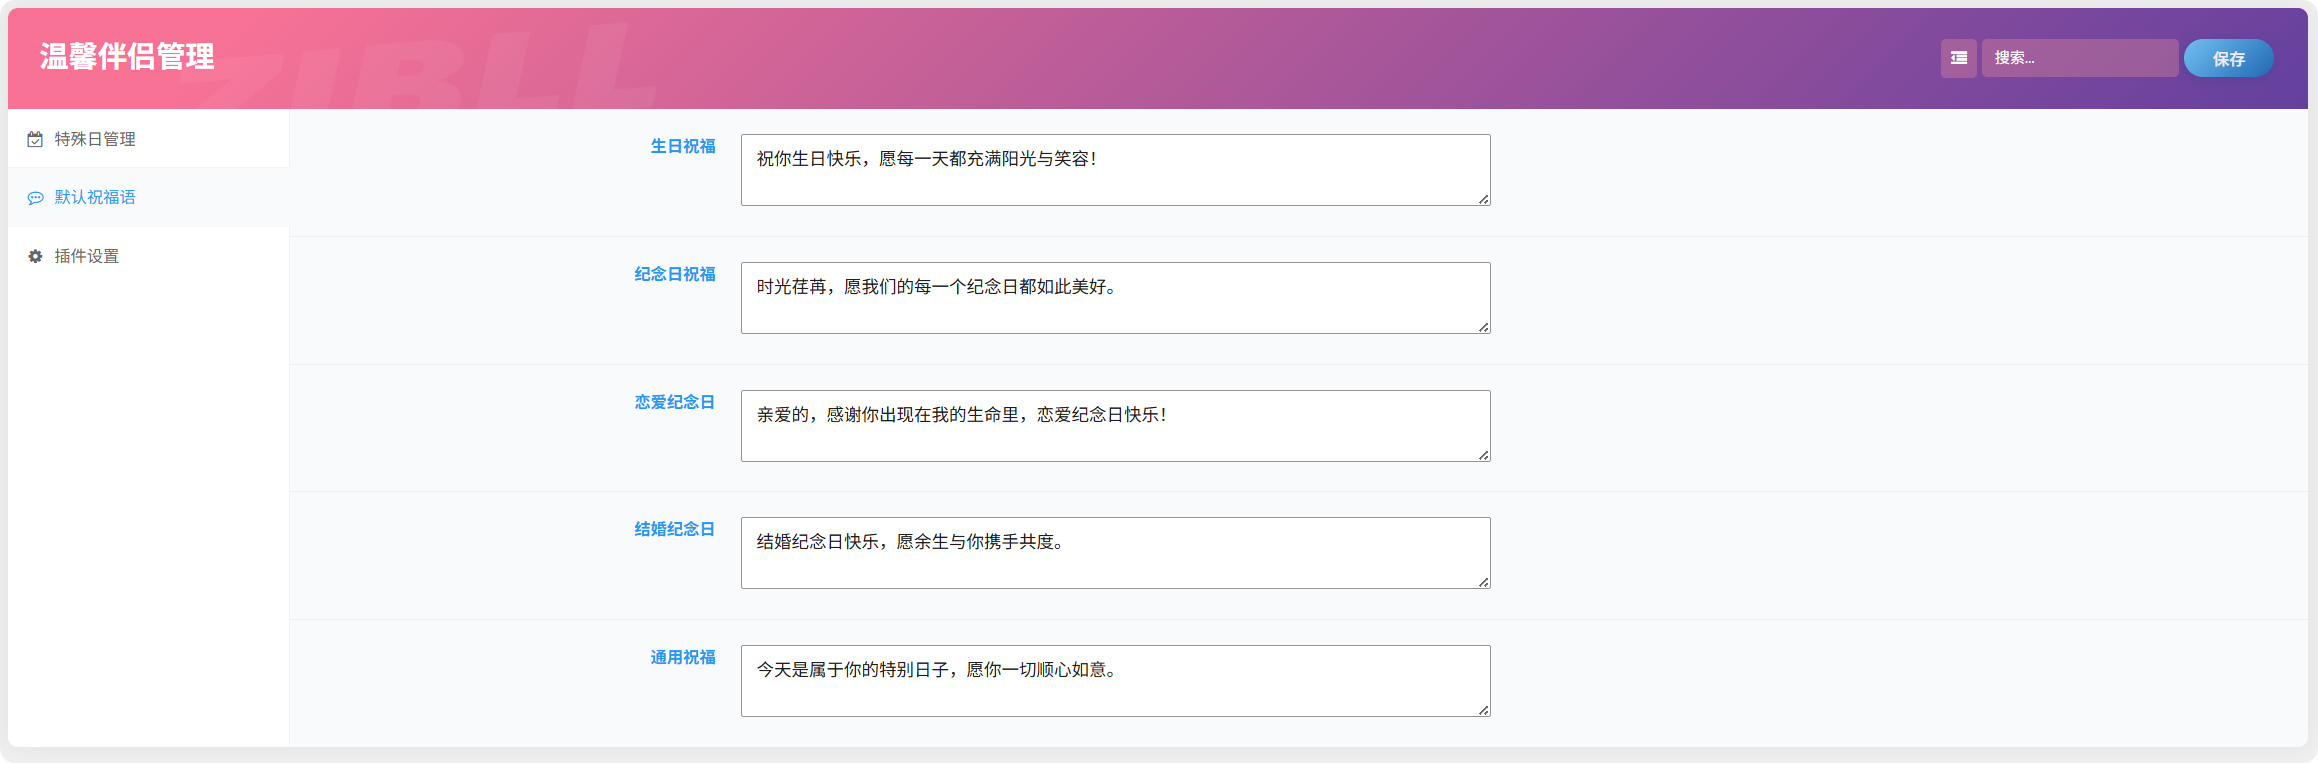Select the 默认祝福语 sidebar tab

point(148,197)
